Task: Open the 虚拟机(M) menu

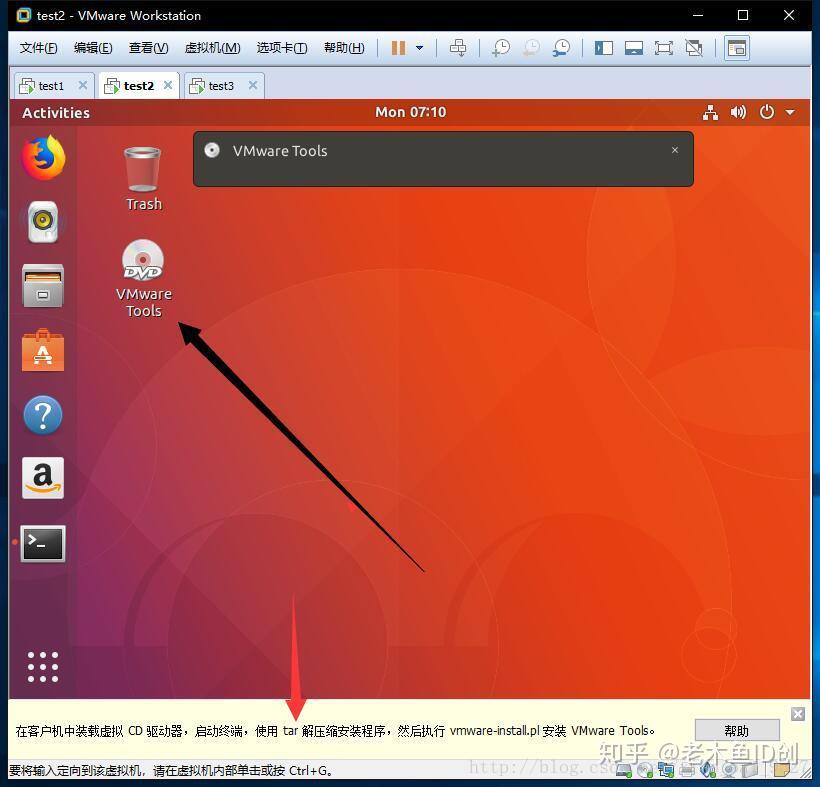Action: click(x=212, y=48)
